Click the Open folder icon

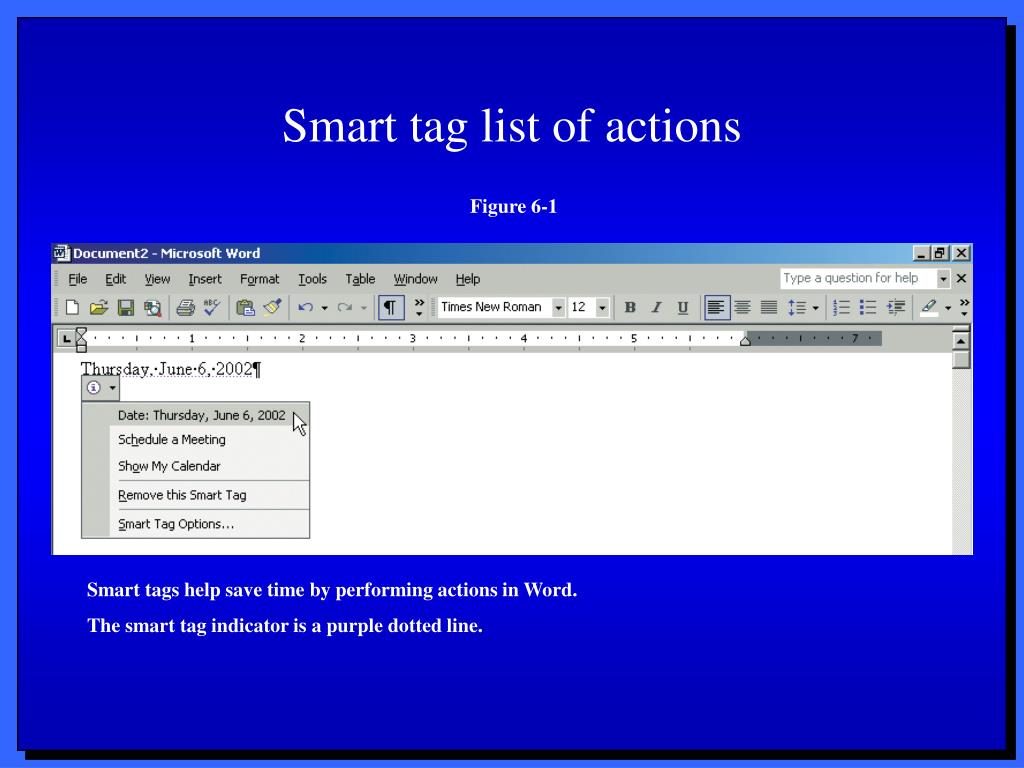click(x=99, y=308)
